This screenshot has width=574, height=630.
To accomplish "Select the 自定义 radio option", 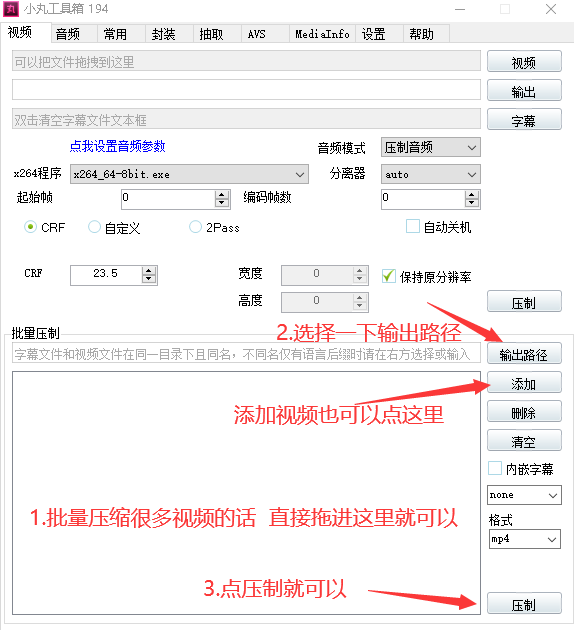I will tap(94, 227).
